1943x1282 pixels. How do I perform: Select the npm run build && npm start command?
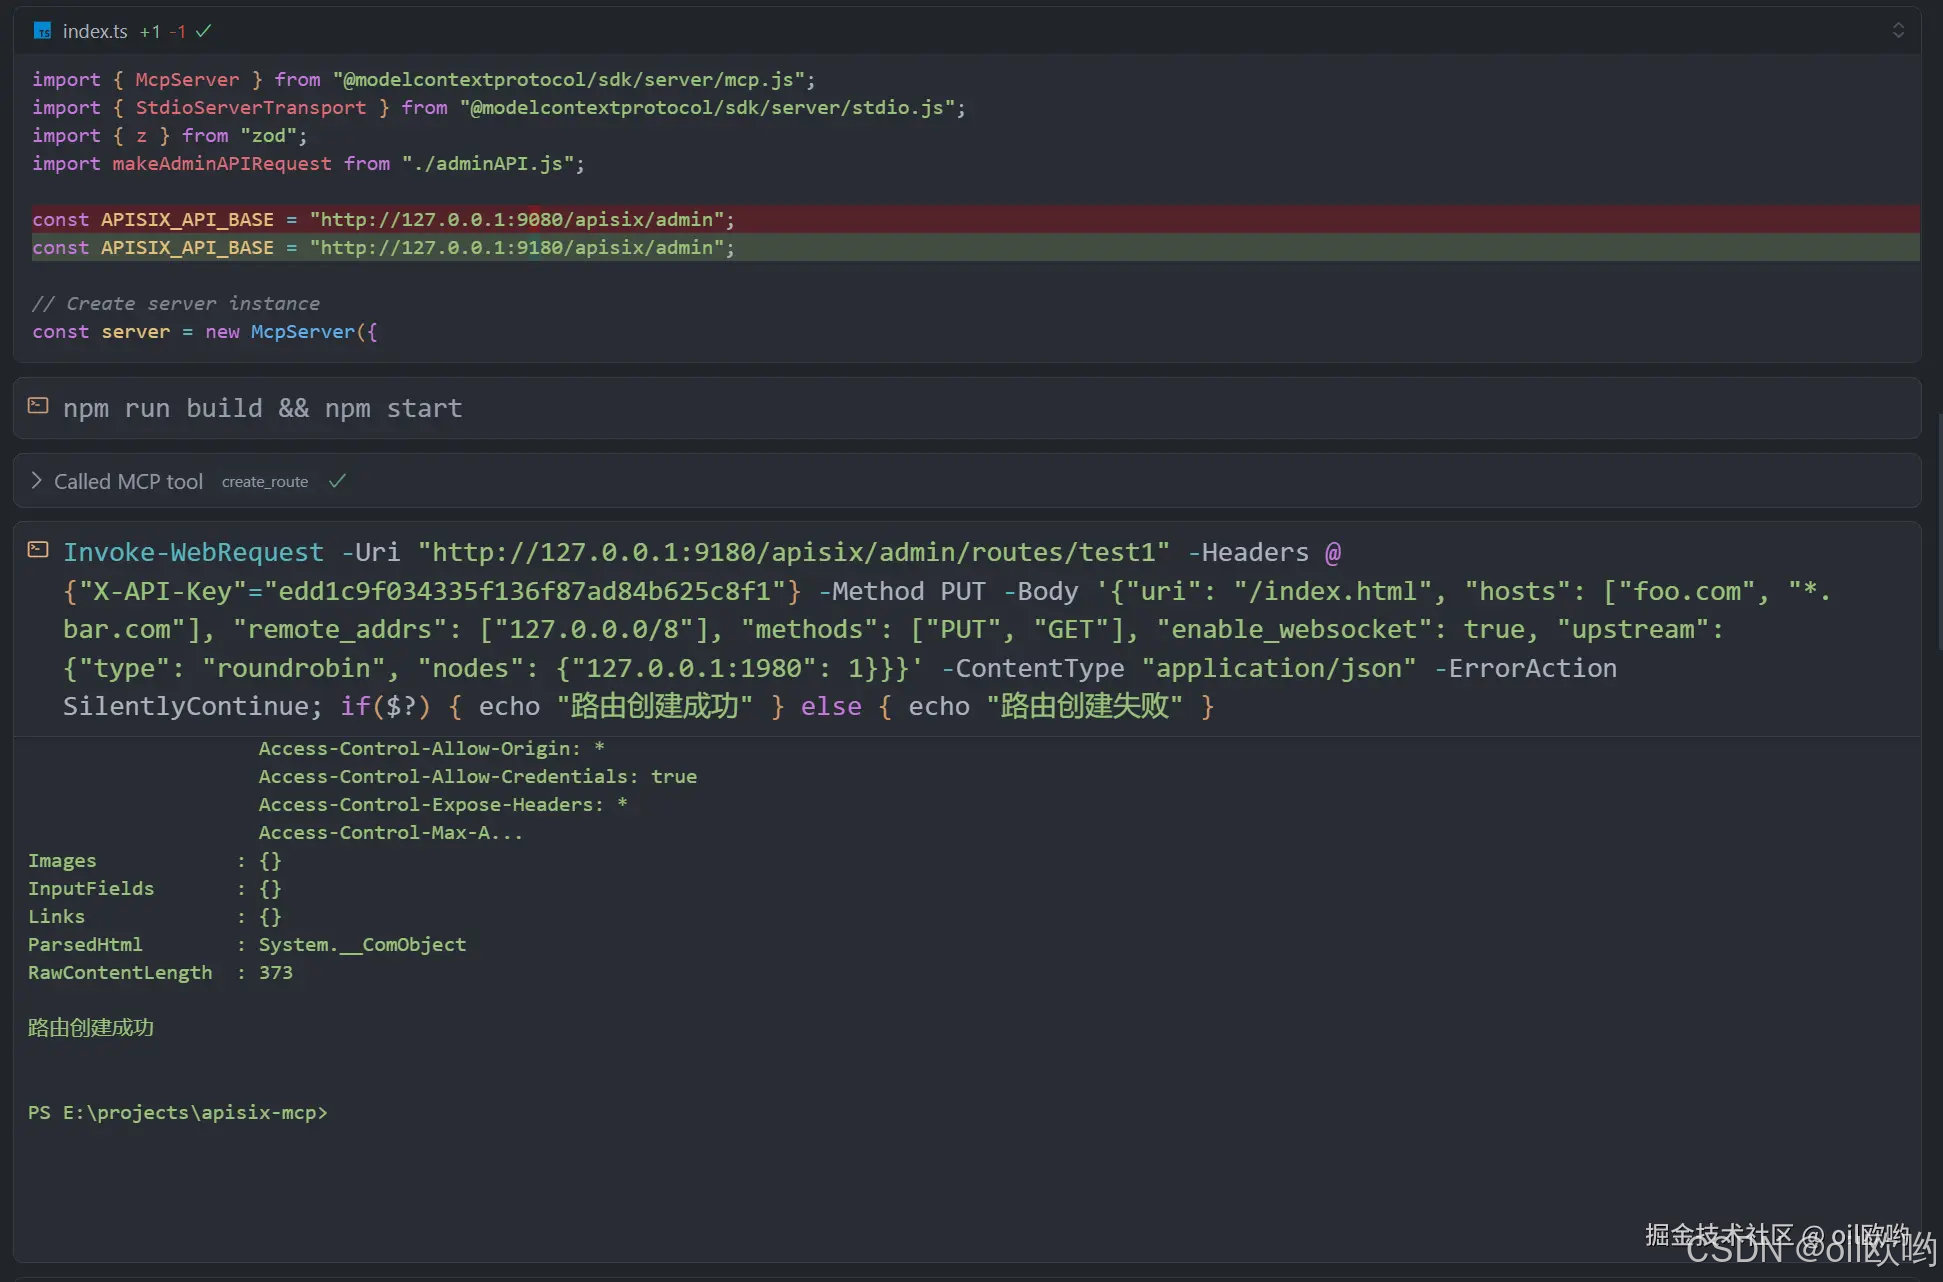point(262,408)
